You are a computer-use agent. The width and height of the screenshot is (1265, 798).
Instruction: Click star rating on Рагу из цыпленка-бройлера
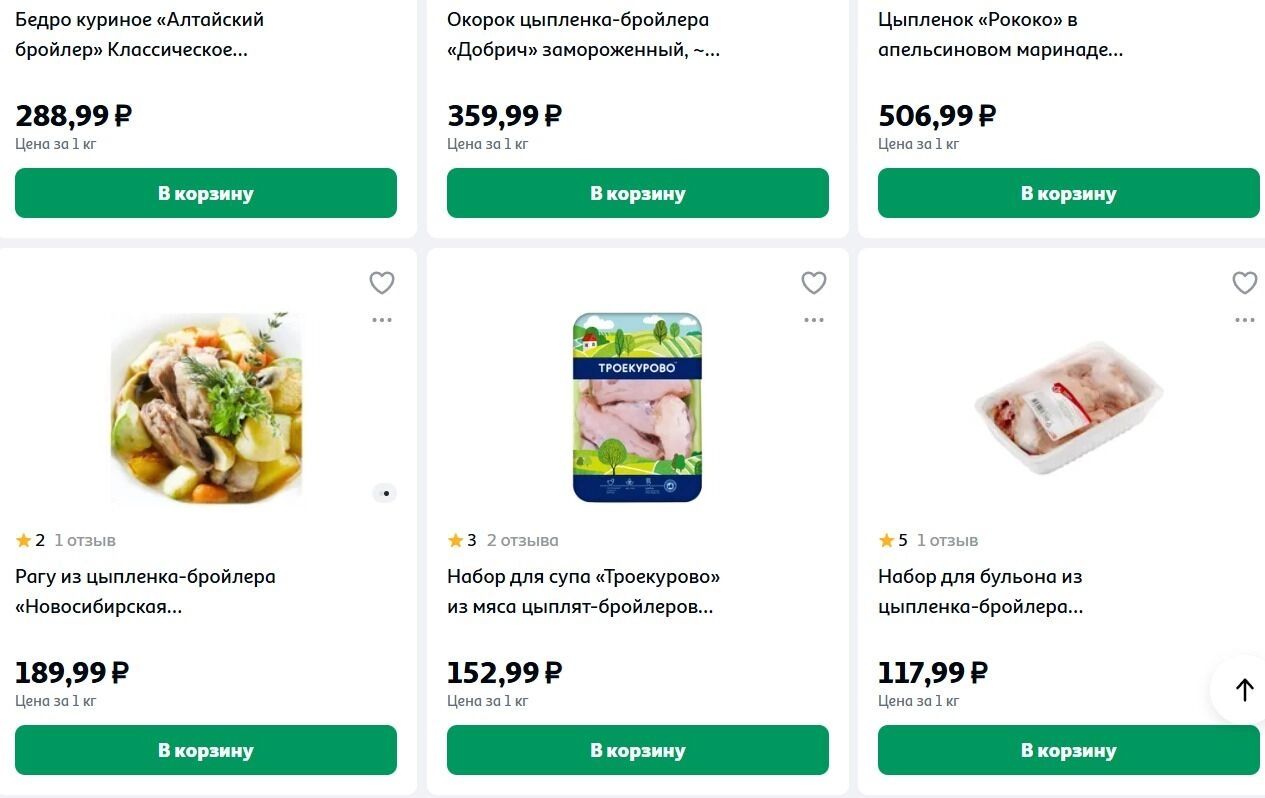pyautogui.click(x=30, y=541)
